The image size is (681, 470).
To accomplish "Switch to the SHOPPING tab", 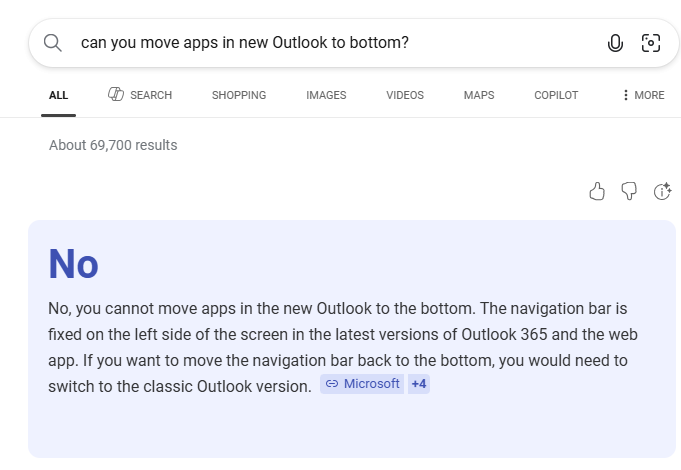I will click(x=239, y=95).
